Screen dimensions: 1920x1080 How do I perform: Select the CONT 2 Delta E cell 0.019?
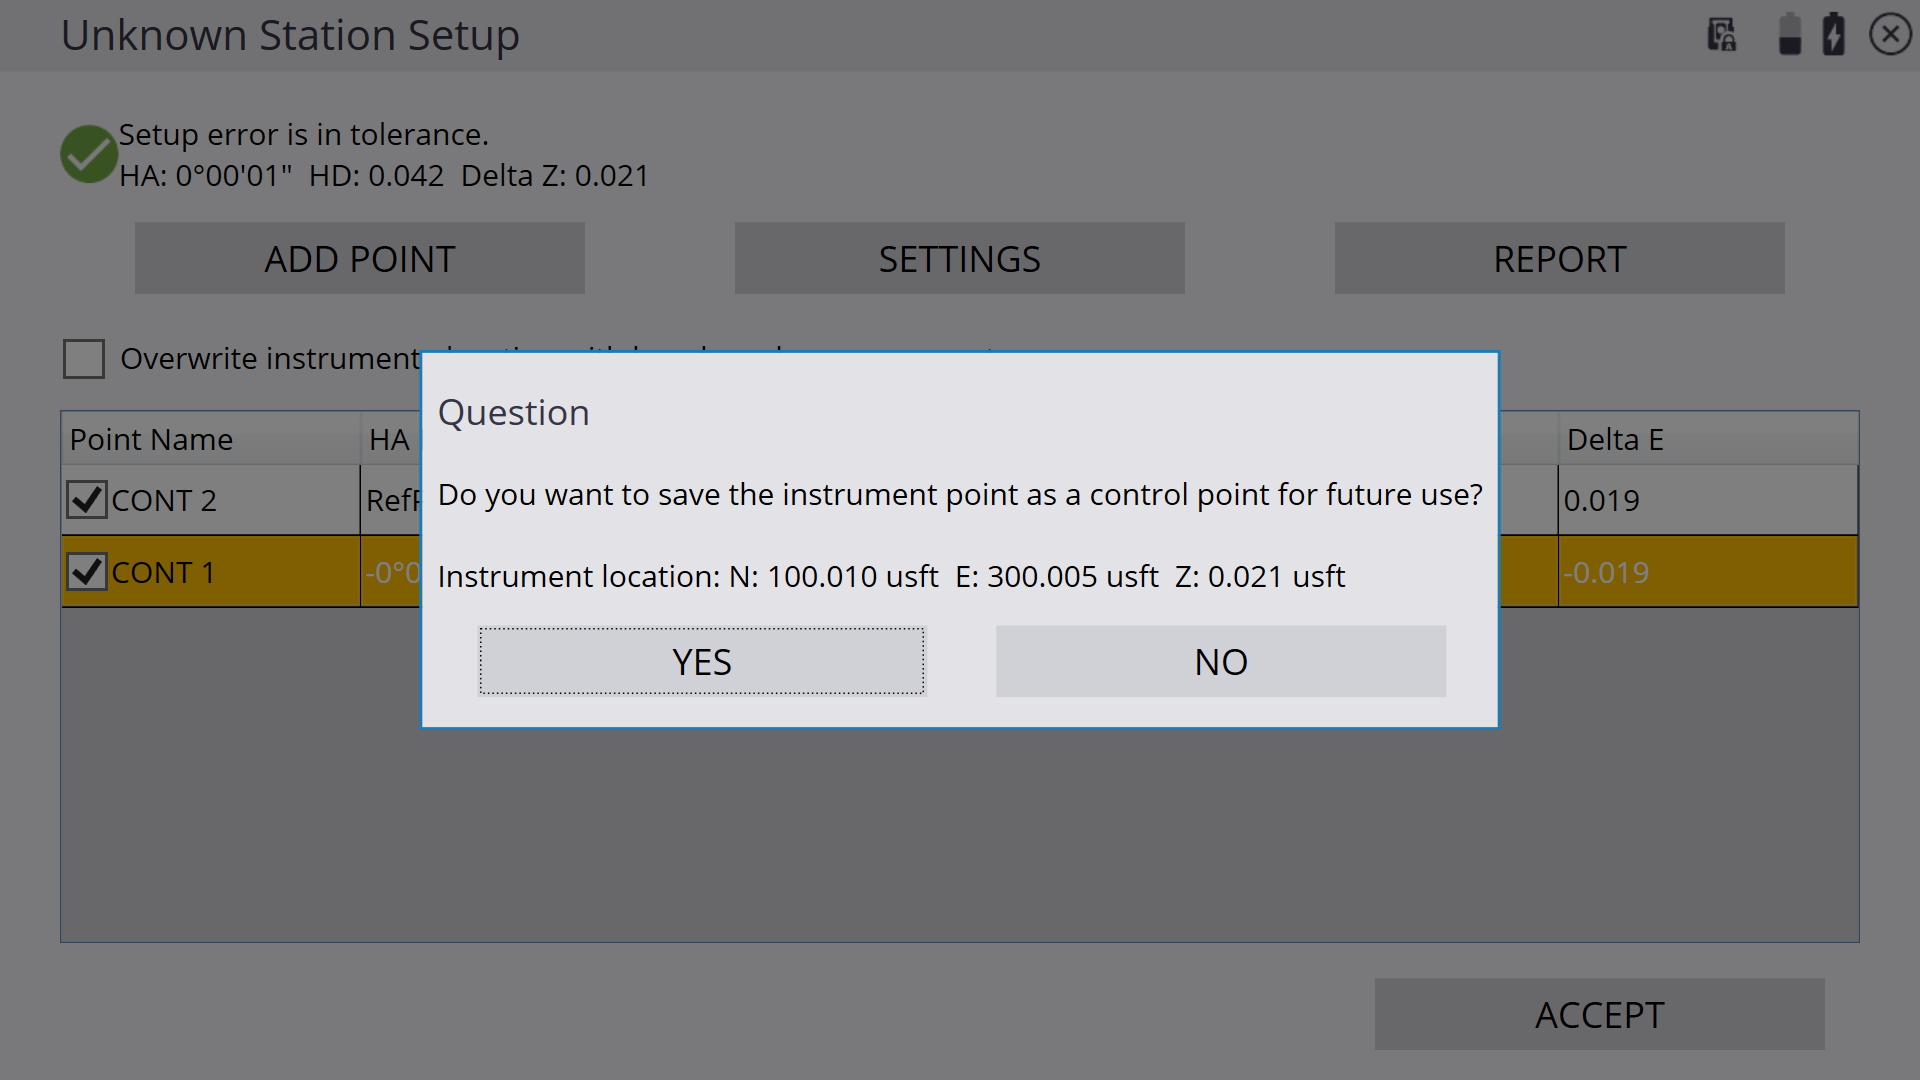coord(1708,500)
